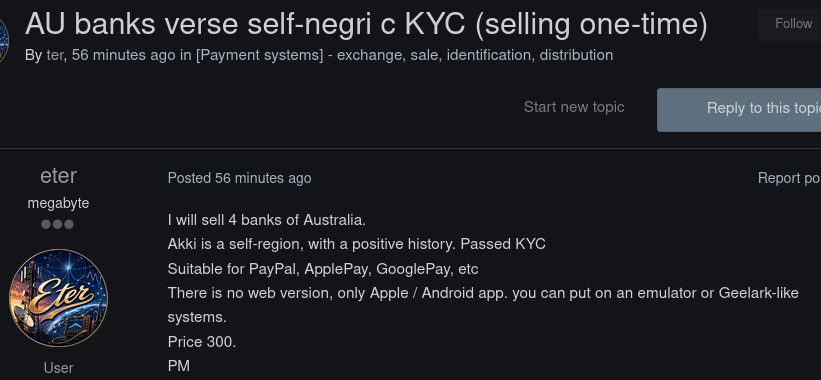The image size is (821, 380).
Task: Click the Follow button for this topic
Action: pyautogui.click(x=791, y=24)
